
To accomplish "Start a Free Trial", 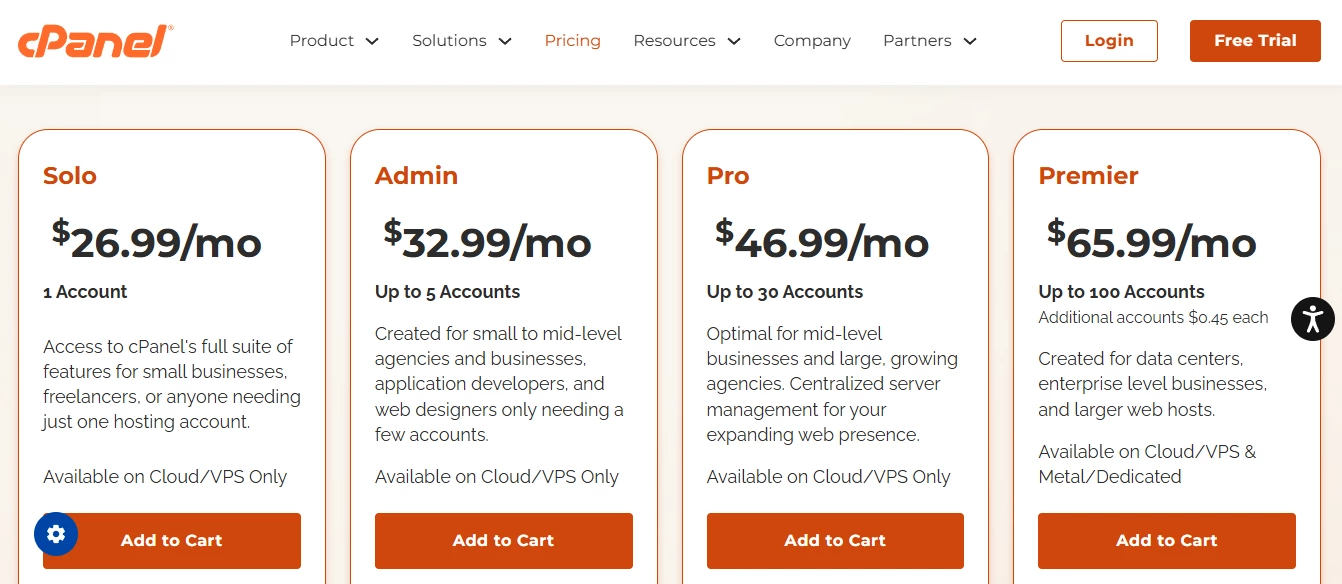I will tap(1255, 41).
